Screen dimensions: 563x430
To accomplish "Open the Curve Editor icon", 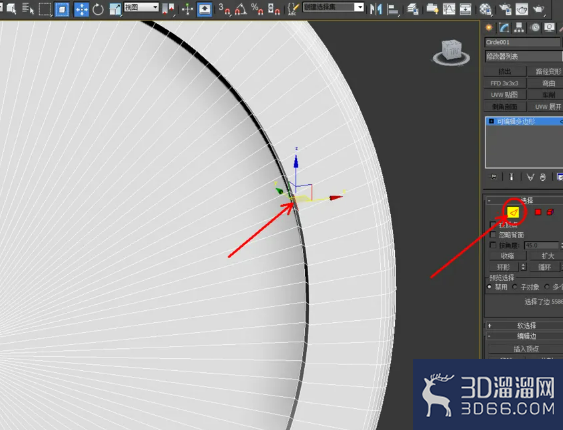I will [449, 9].
